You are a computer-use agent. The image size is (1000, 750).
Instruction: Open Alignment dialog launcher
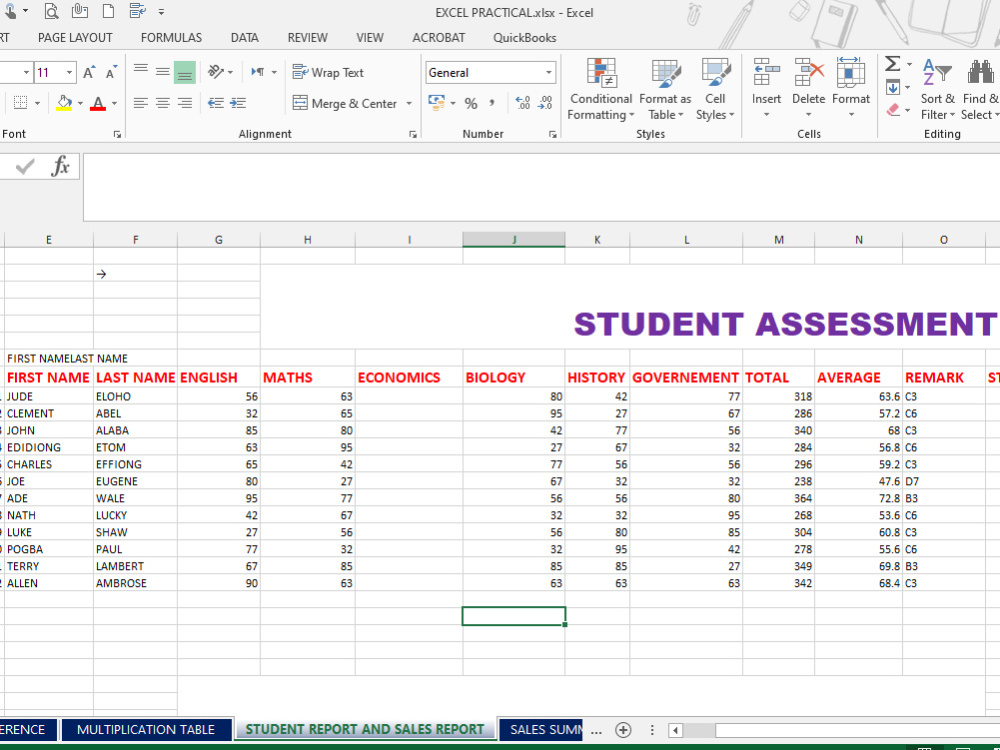click(x=413, y=134)
